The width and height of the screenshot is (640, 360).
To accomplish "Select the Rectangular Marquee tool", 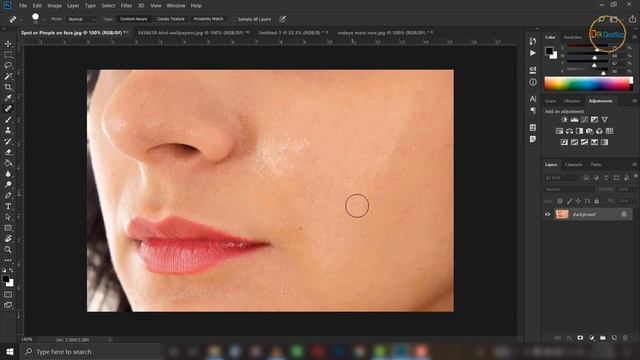I will tap(8, 55).
